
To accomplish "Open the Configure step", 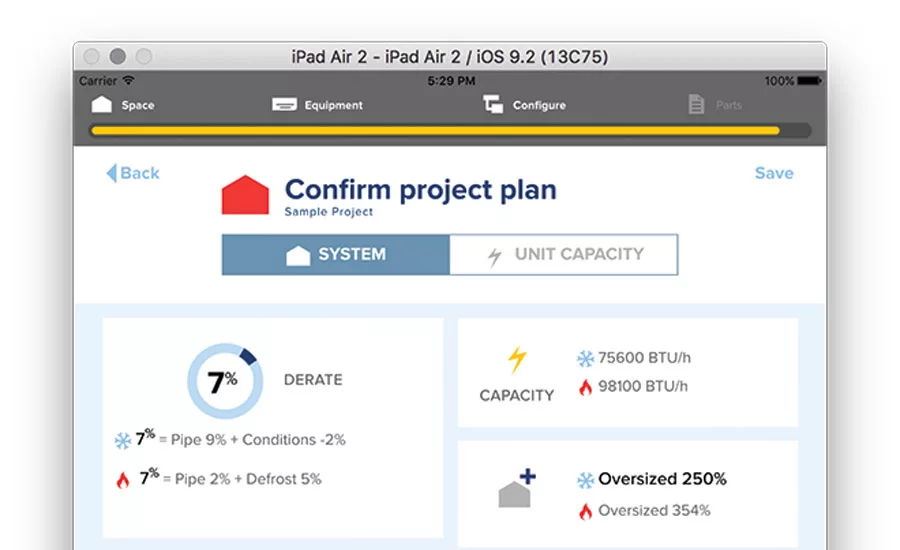I will [x=525, y=104].
